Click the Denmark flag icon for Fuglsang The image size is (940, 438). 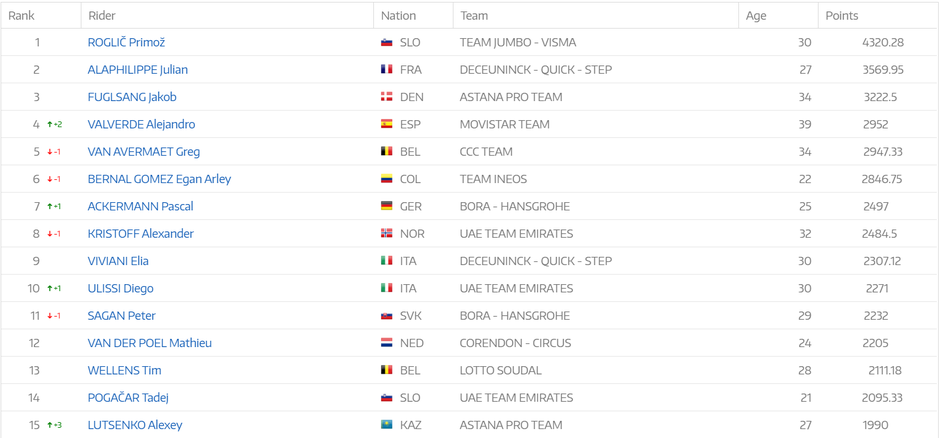pos(386,97)
